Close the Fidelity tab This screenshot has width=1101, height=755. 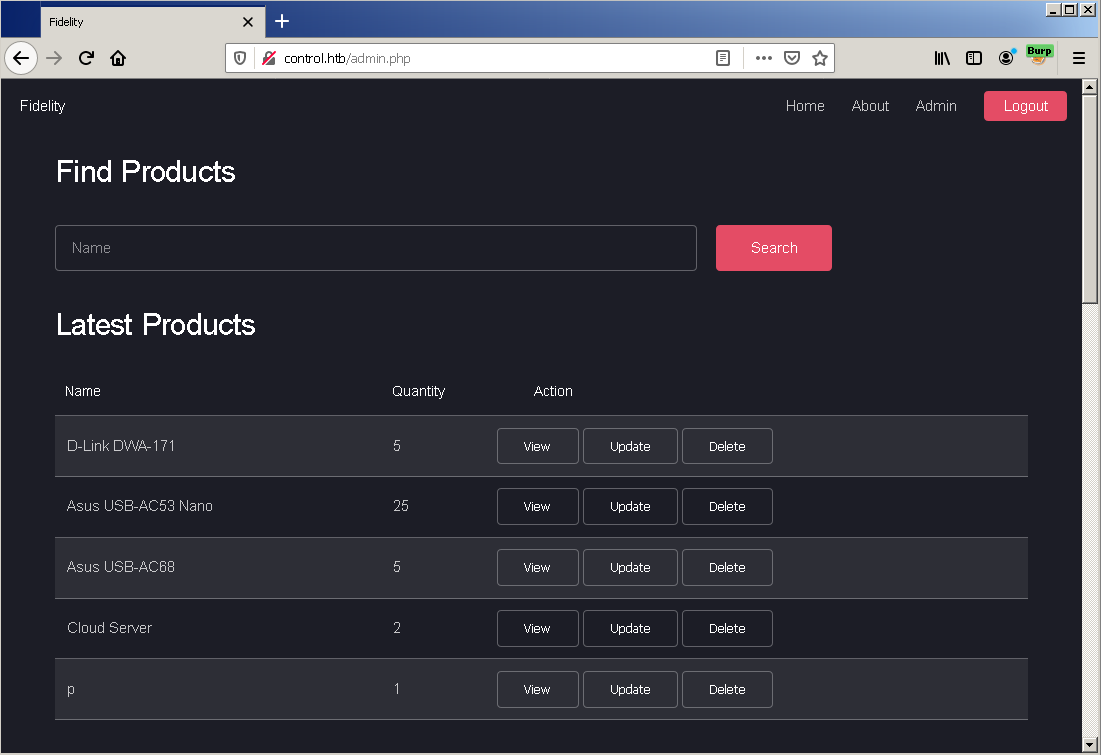248,22
